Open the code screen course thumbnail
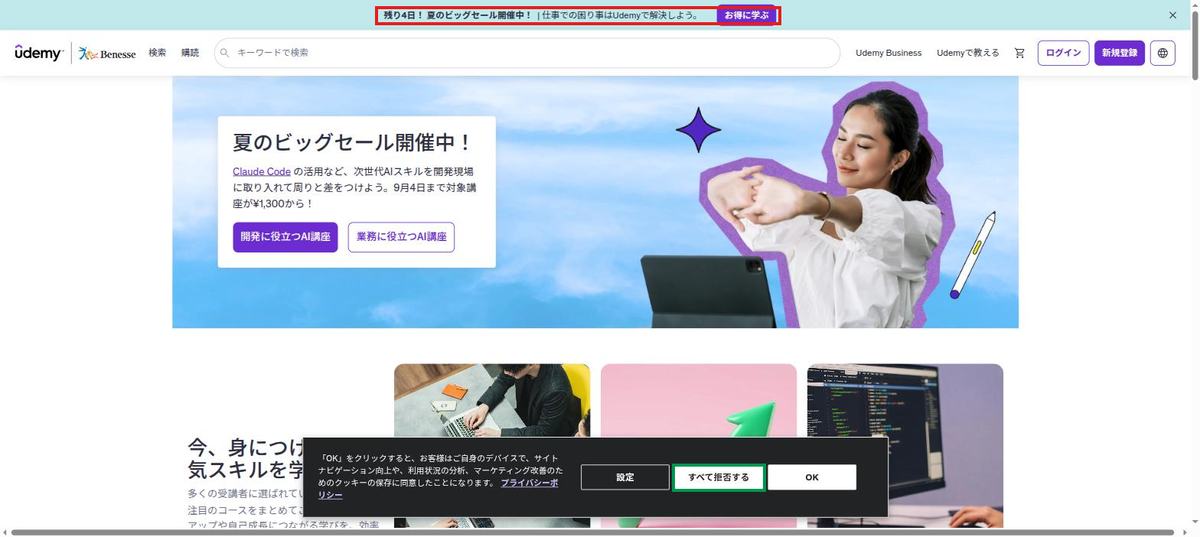Screen dimensions: 1200x537 905,400
